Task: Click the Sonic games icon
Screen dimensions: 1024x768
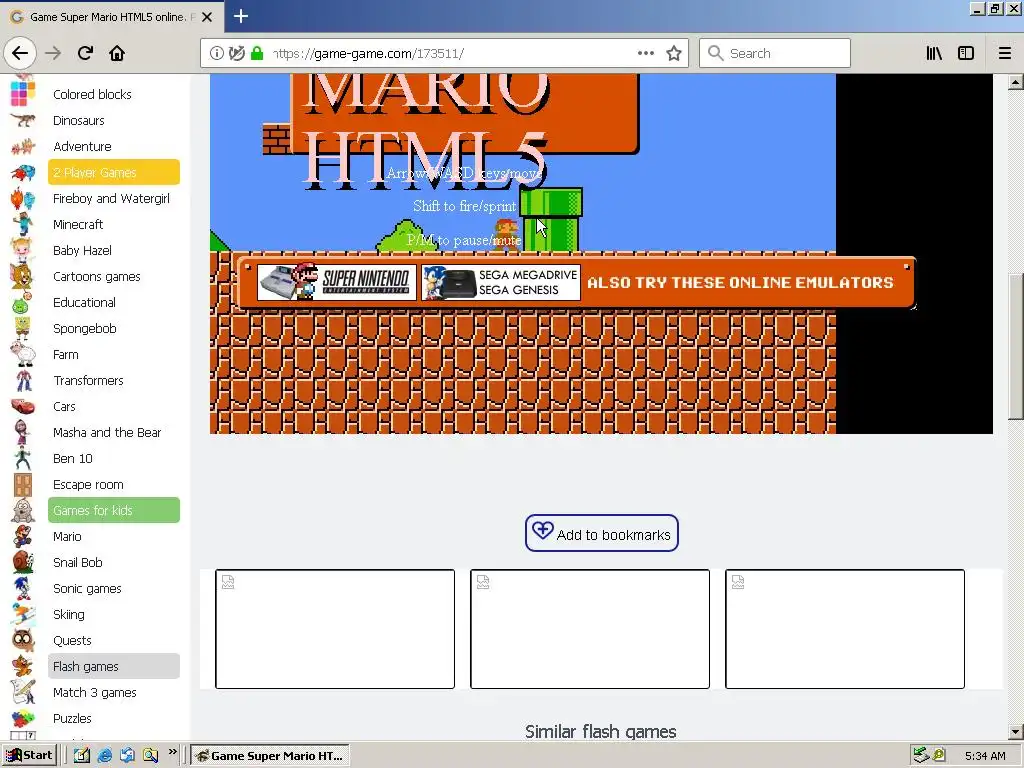Action: (x=23, y=588)
